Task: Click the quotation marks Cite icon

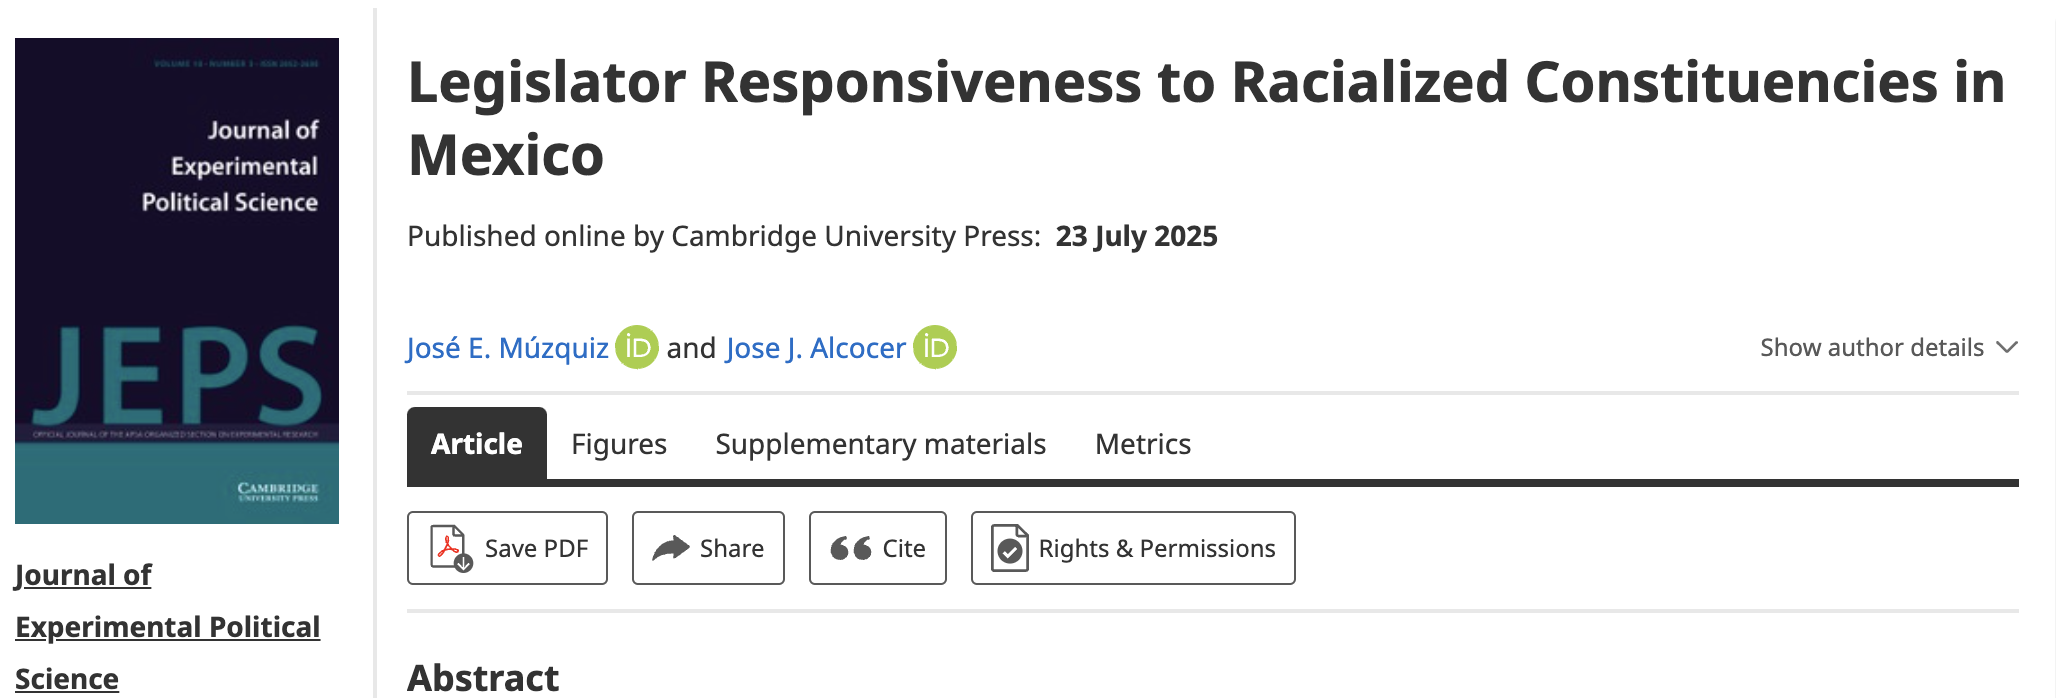Action: coord(850,548)
